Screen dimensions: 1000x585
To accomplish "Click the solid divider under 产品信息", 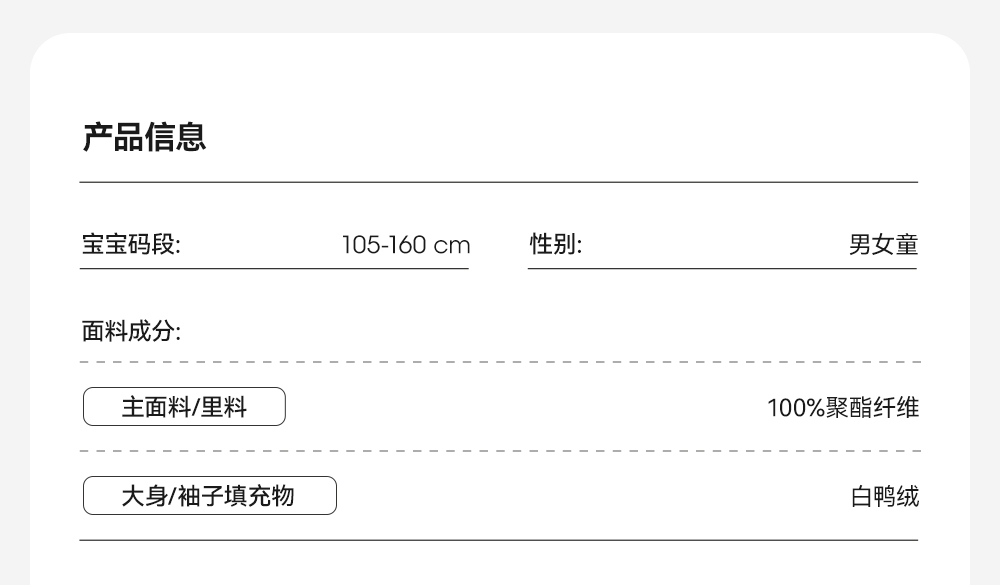I will (x=498, y=182).
